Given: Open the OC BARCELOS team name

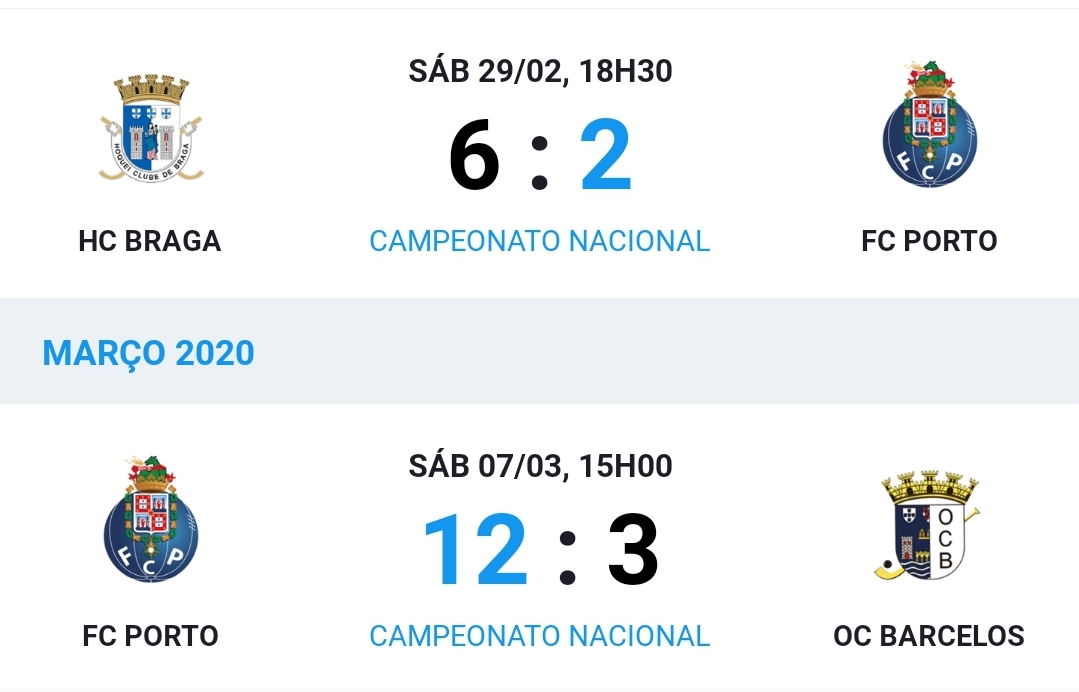Looking at the screenshot, I should coord(929,636).
